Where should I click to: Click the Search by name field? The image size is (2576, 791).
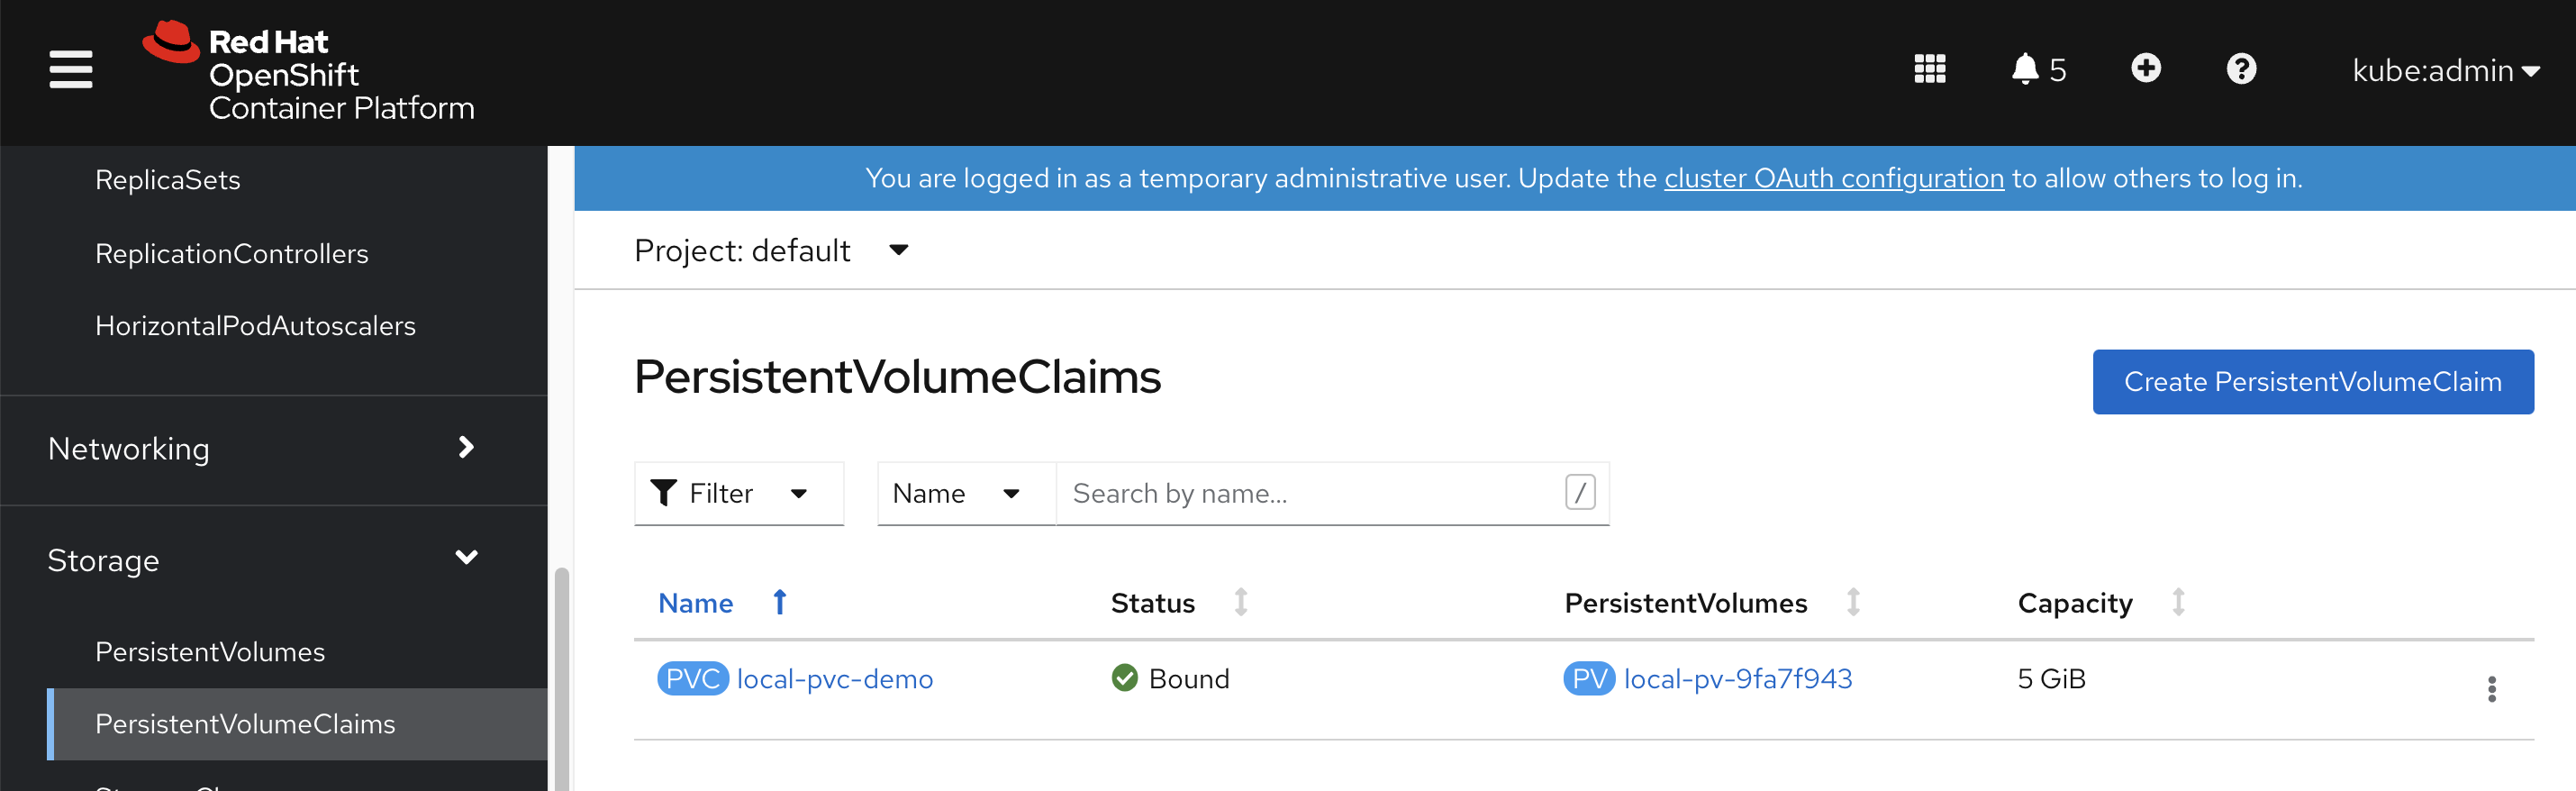pos(1310,493)
